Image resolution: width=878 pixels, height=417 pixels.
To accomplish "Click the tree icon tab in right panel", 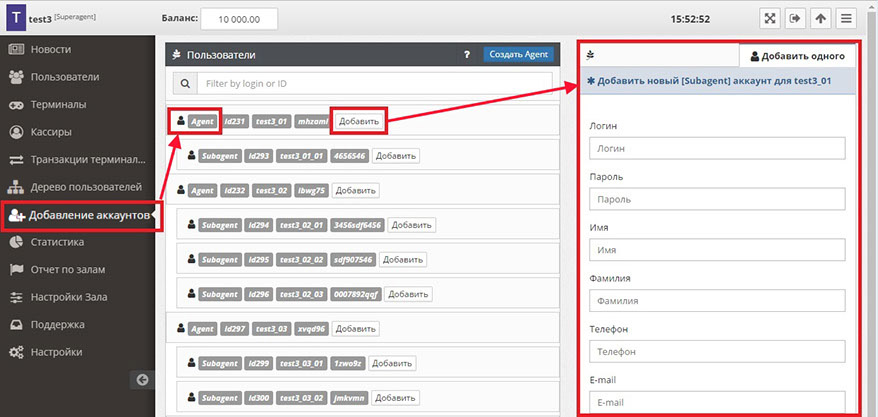I will point(590,55).
